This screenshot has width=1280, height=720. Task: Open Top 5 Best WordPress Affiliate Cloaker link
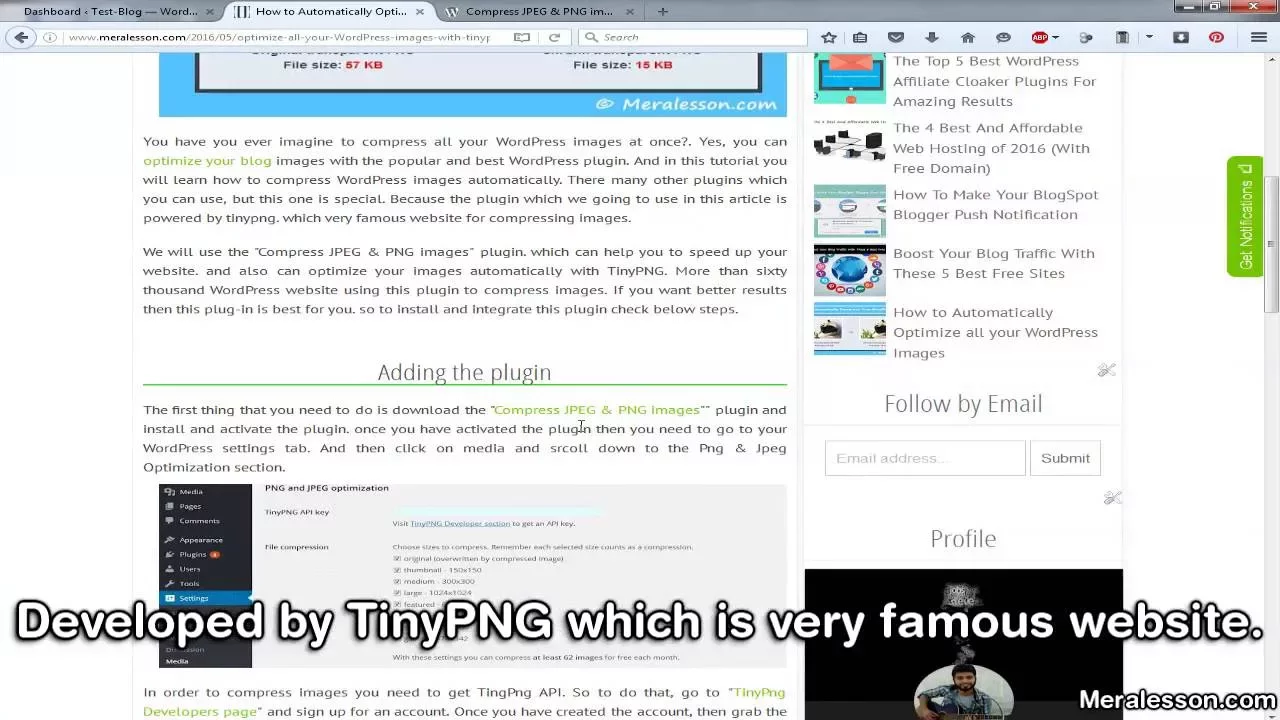pyautogui.click(x=994, y=81)
